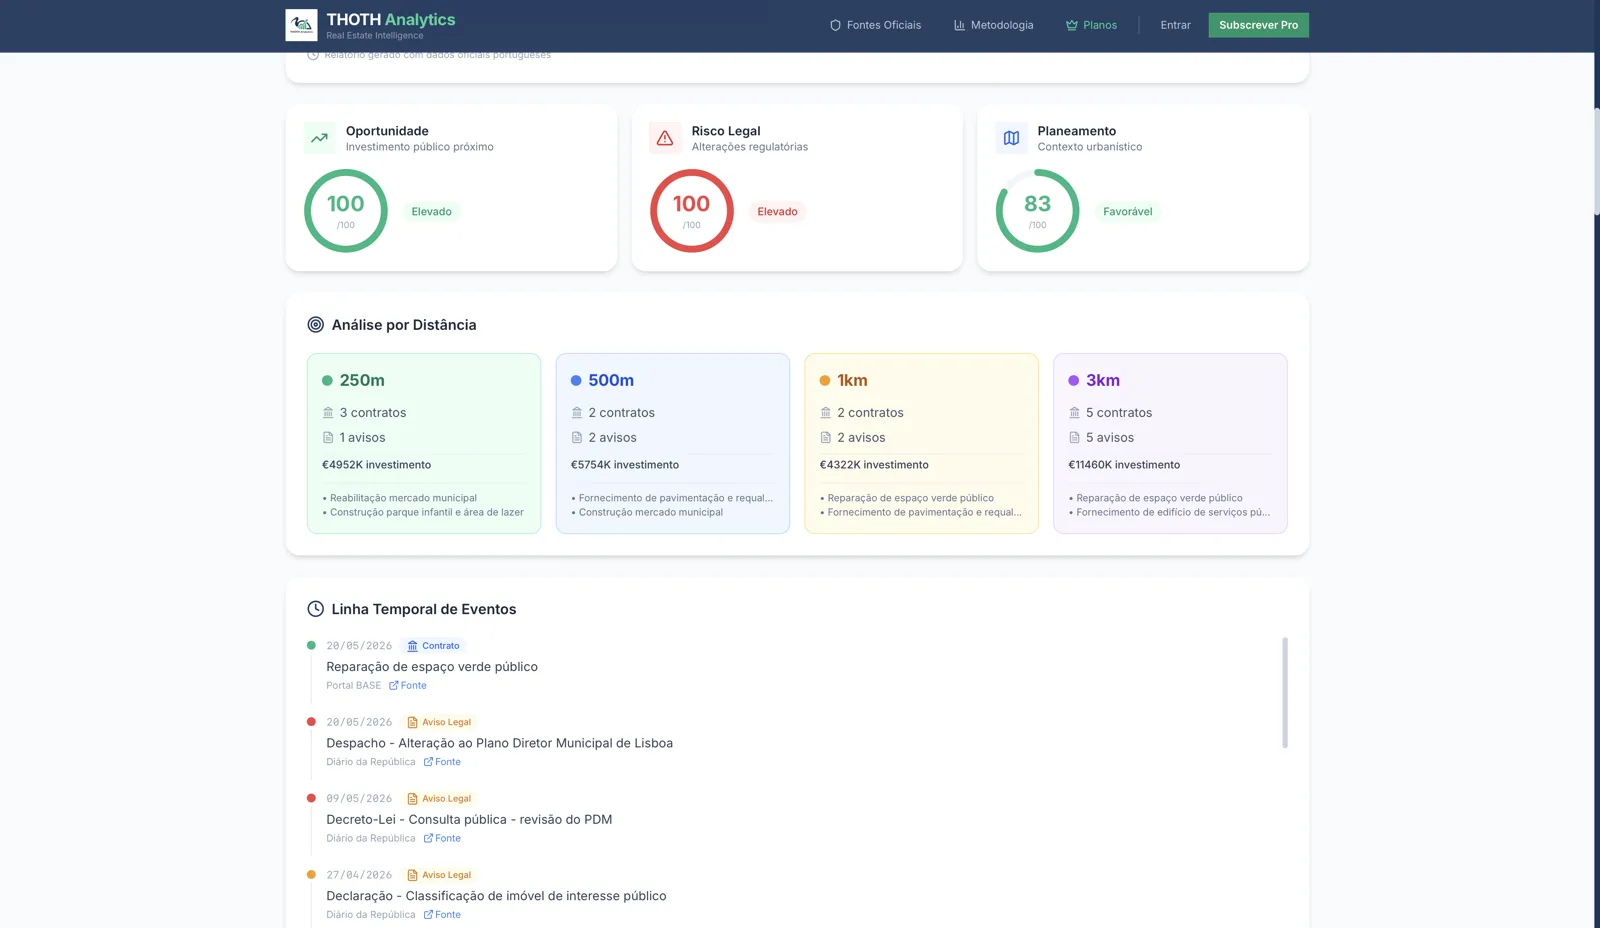Click Despacho - Alteração ao Plano Diretor title

[x=500, y=744]
